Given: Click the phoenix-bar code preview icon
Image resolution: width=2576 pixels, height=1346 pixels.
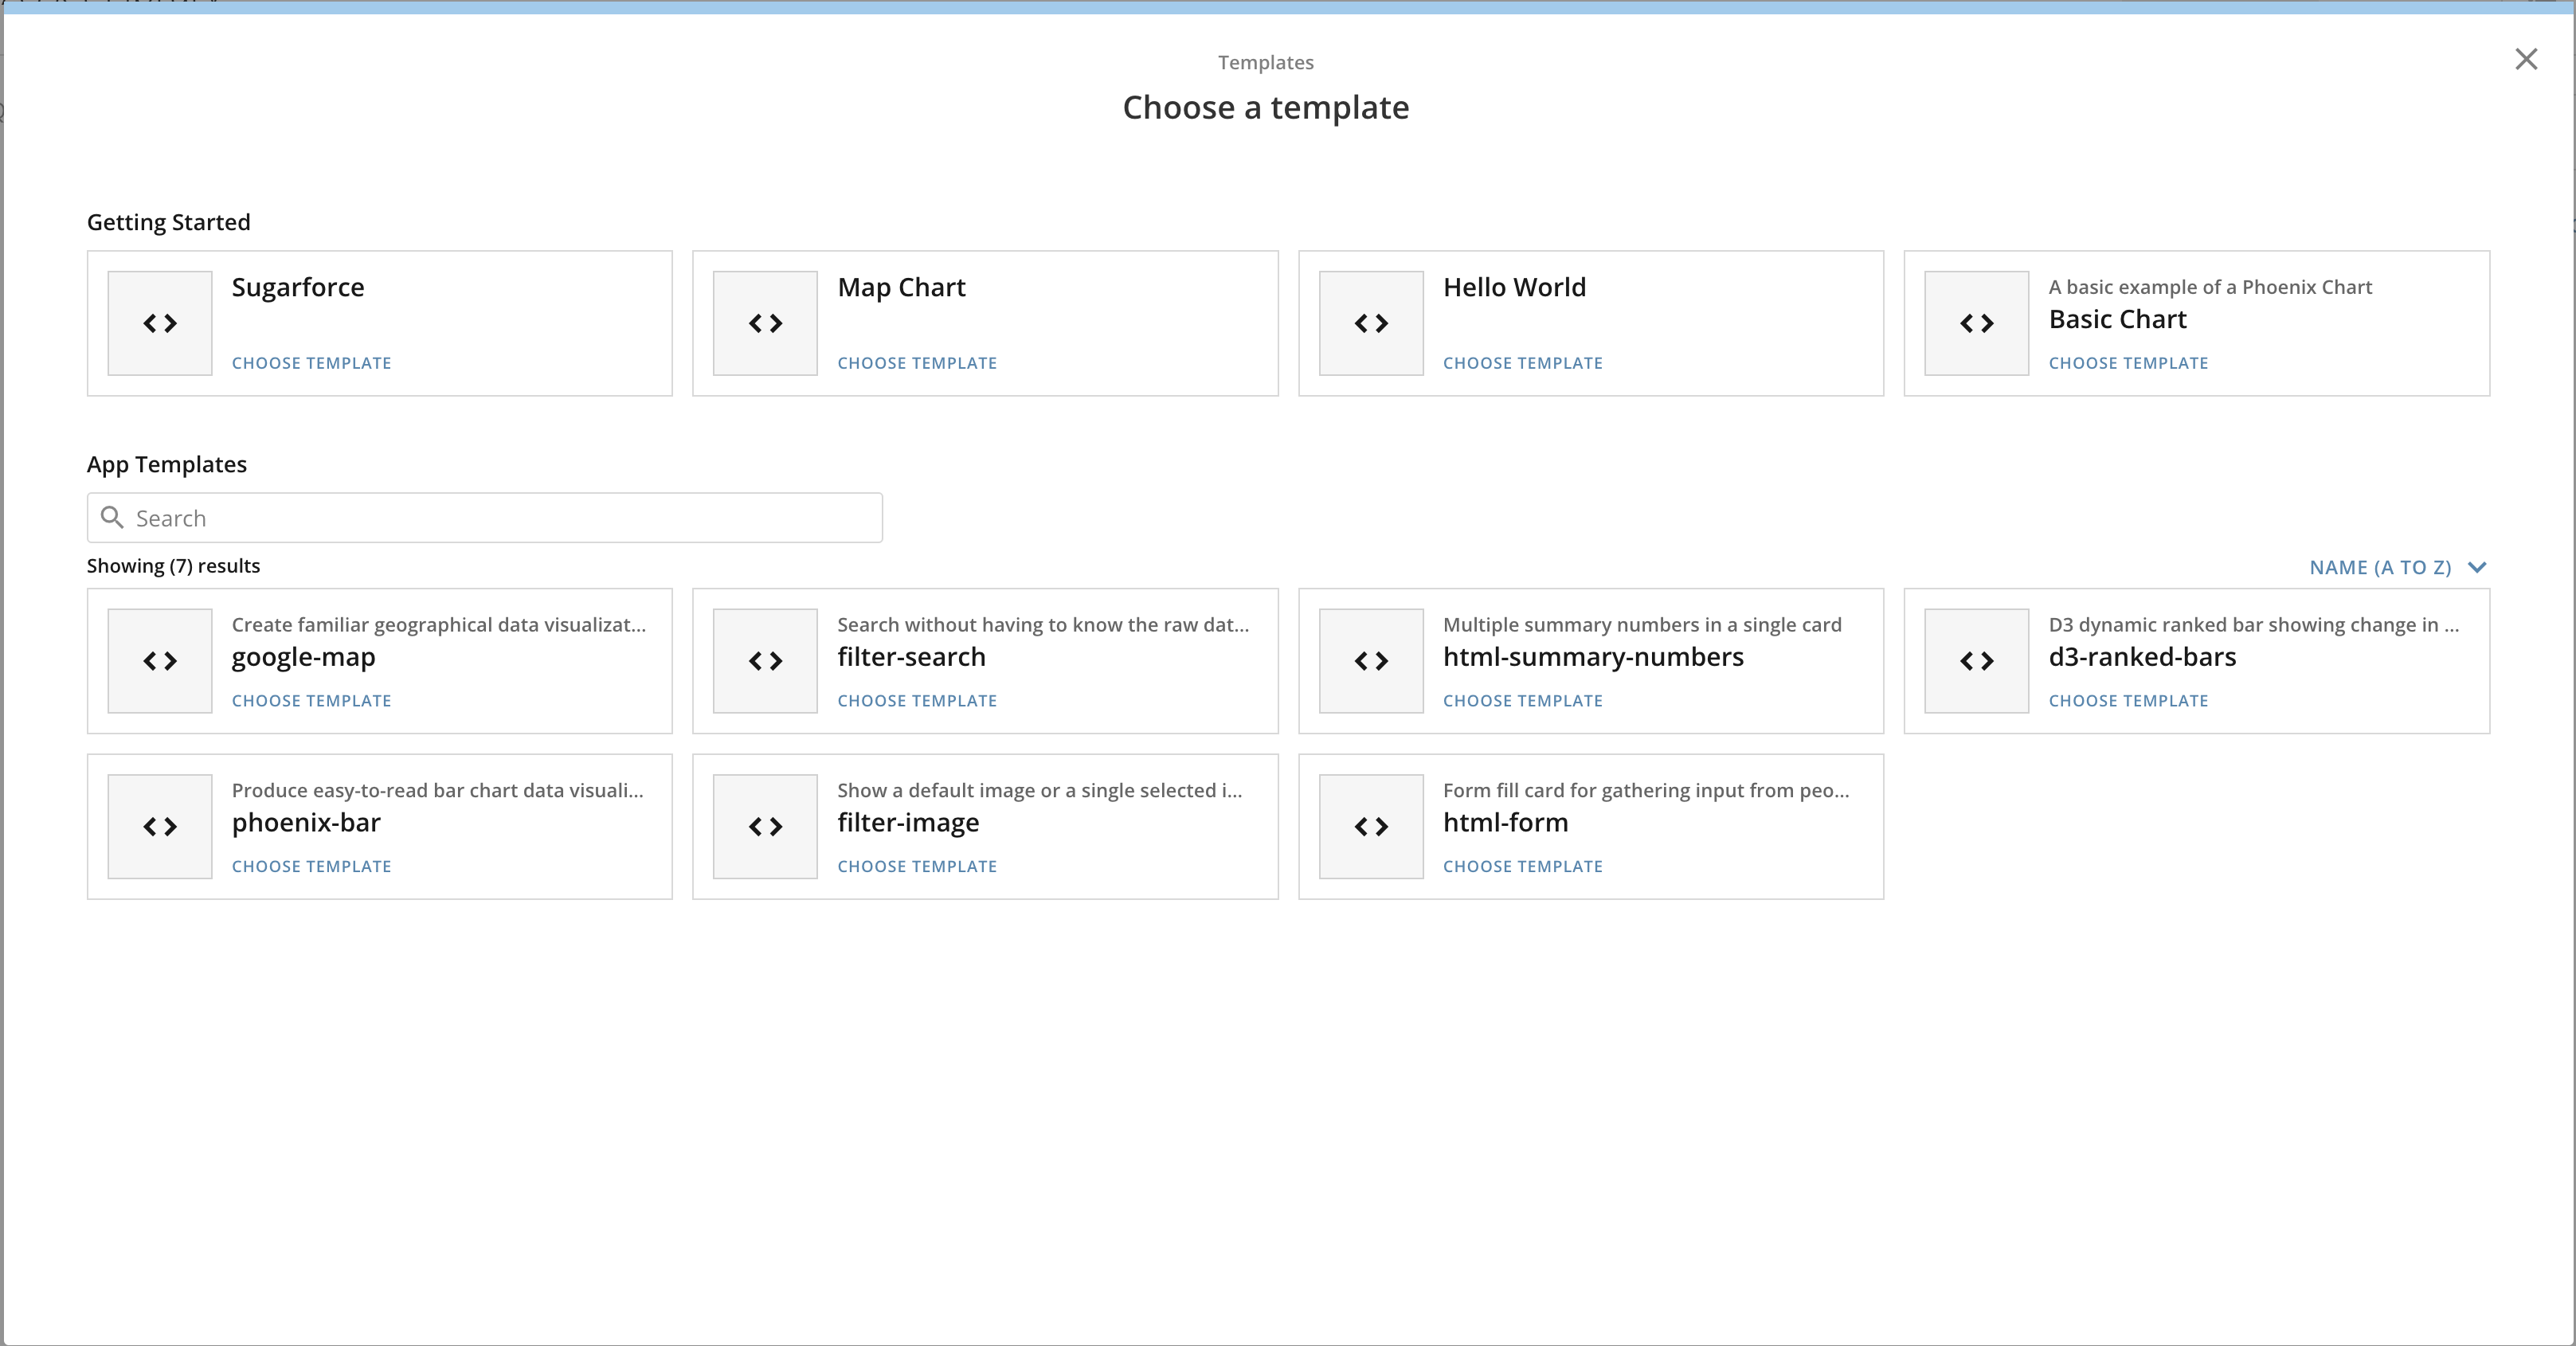Looking at the screenshot, I should click(x=159, y=827).
